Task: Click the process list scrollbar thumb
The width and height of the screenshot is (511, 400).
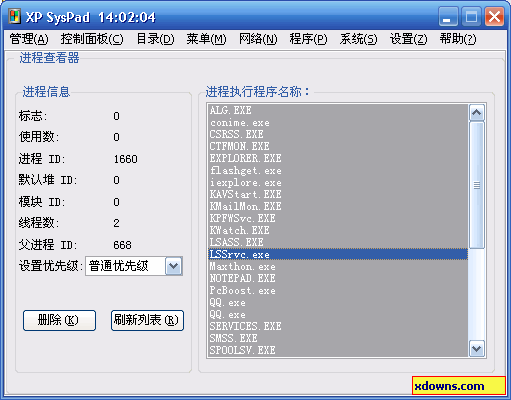Action: tap(477, 185)
